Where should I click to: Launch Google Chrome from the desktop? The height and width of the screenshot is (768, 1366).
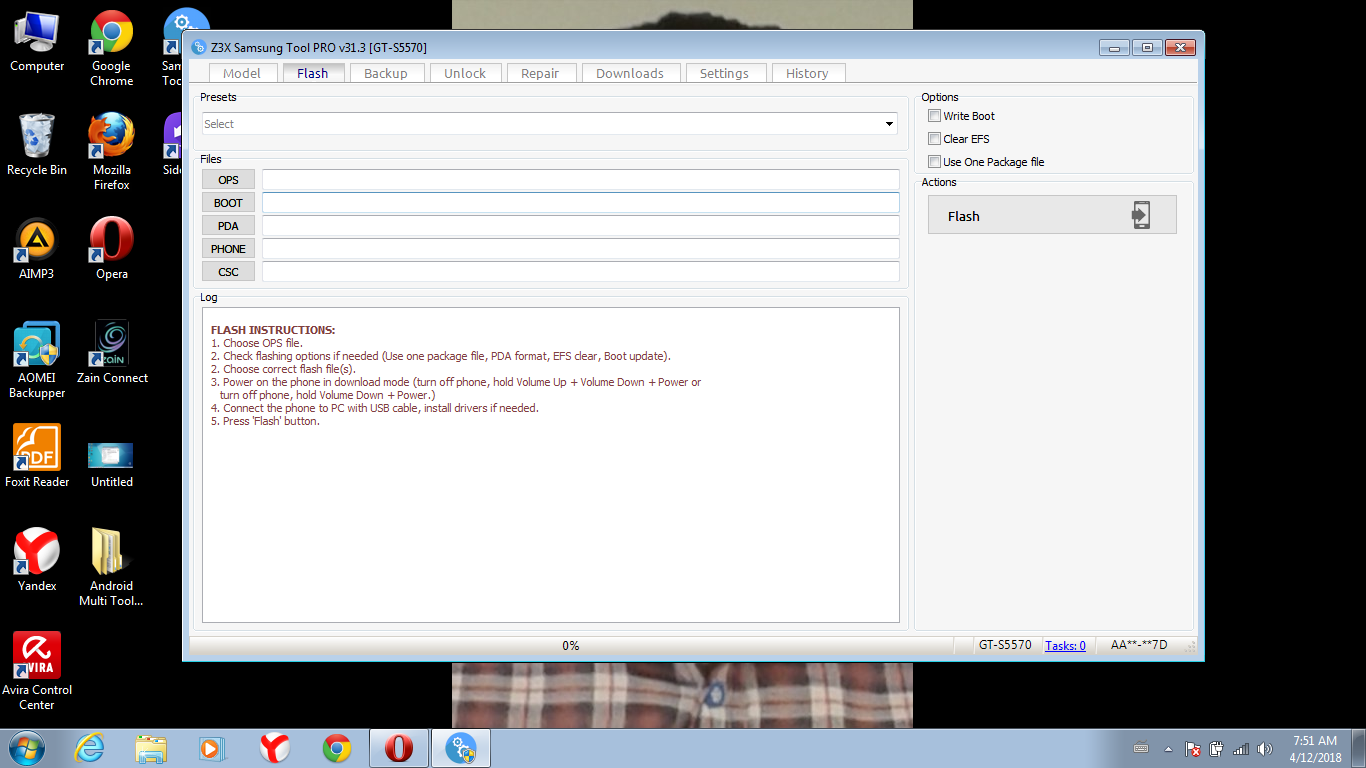pyautogui.click(x=112, y=48)
